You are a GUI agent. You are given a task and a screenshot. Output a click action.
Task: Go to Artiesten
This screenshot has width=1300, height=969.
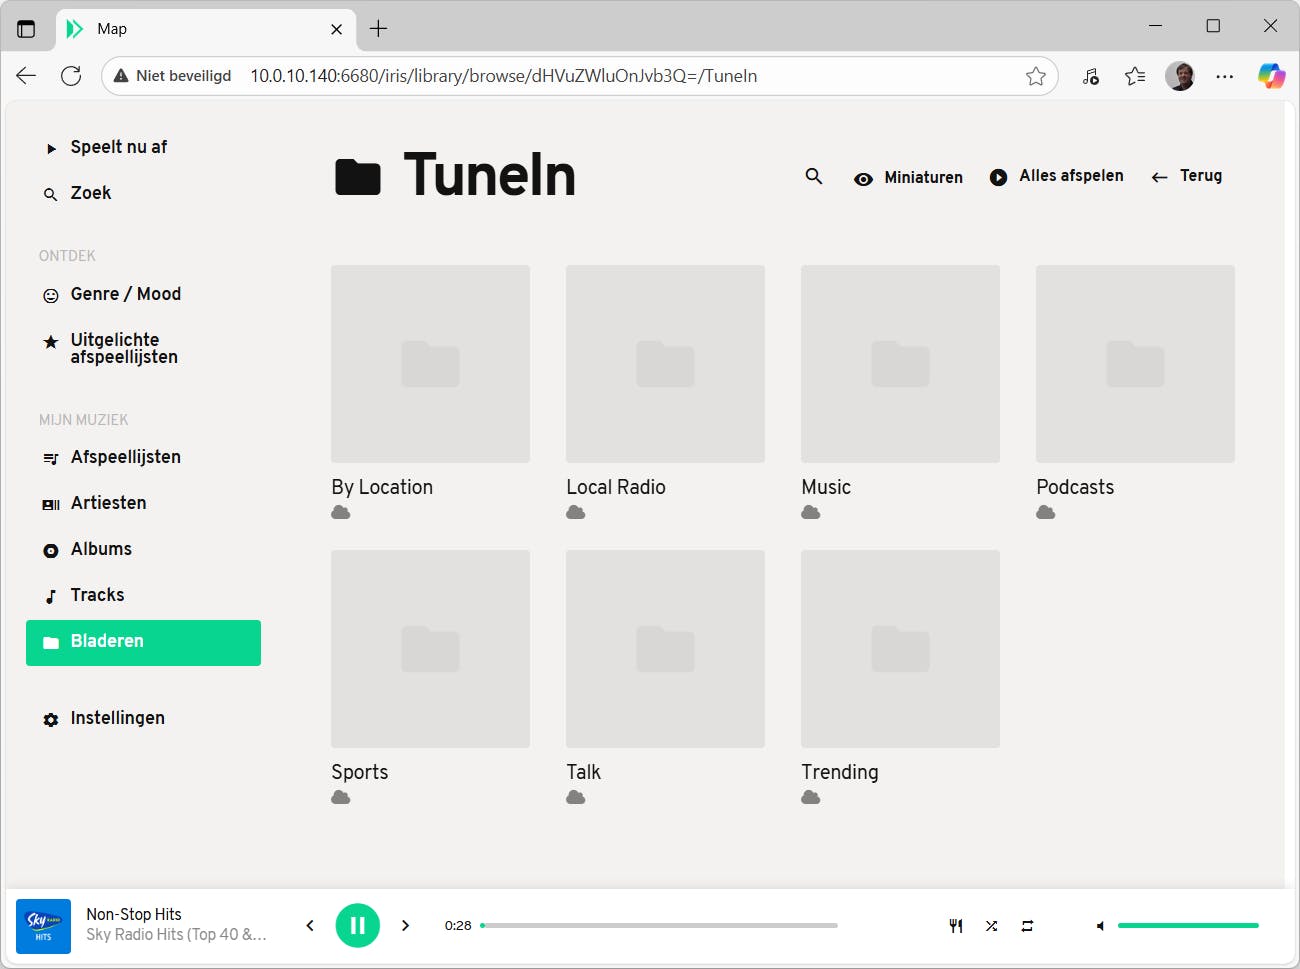[108, 503]
